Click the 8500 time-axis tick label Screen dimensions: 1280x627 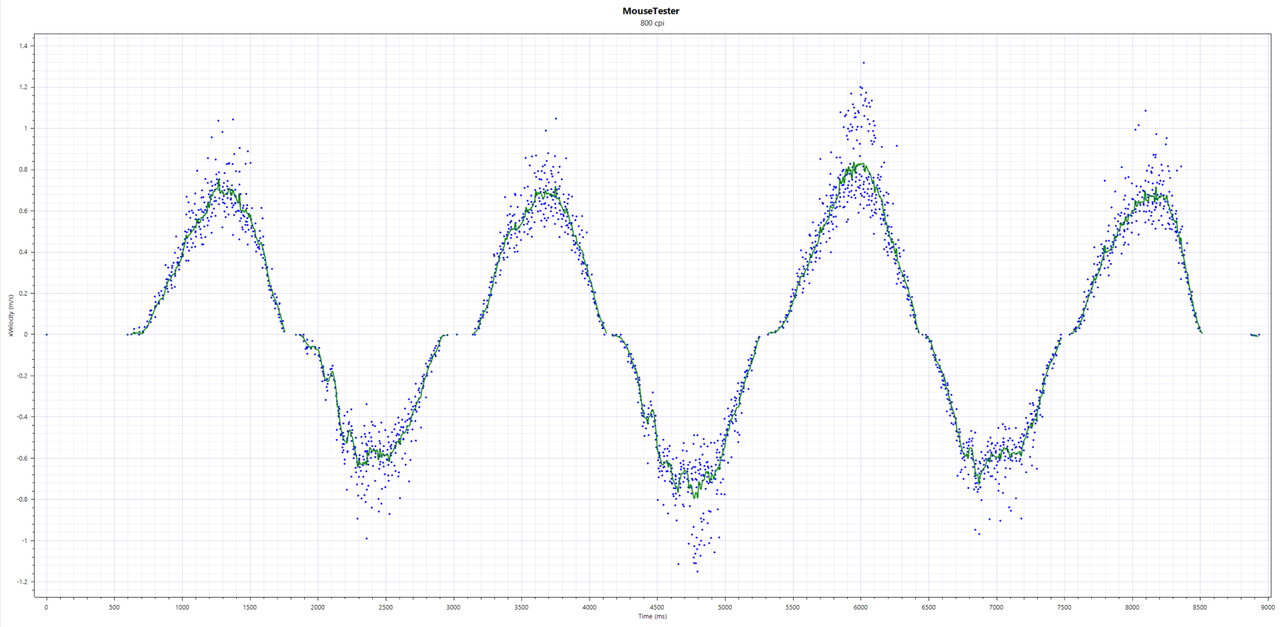(1200, 606)
